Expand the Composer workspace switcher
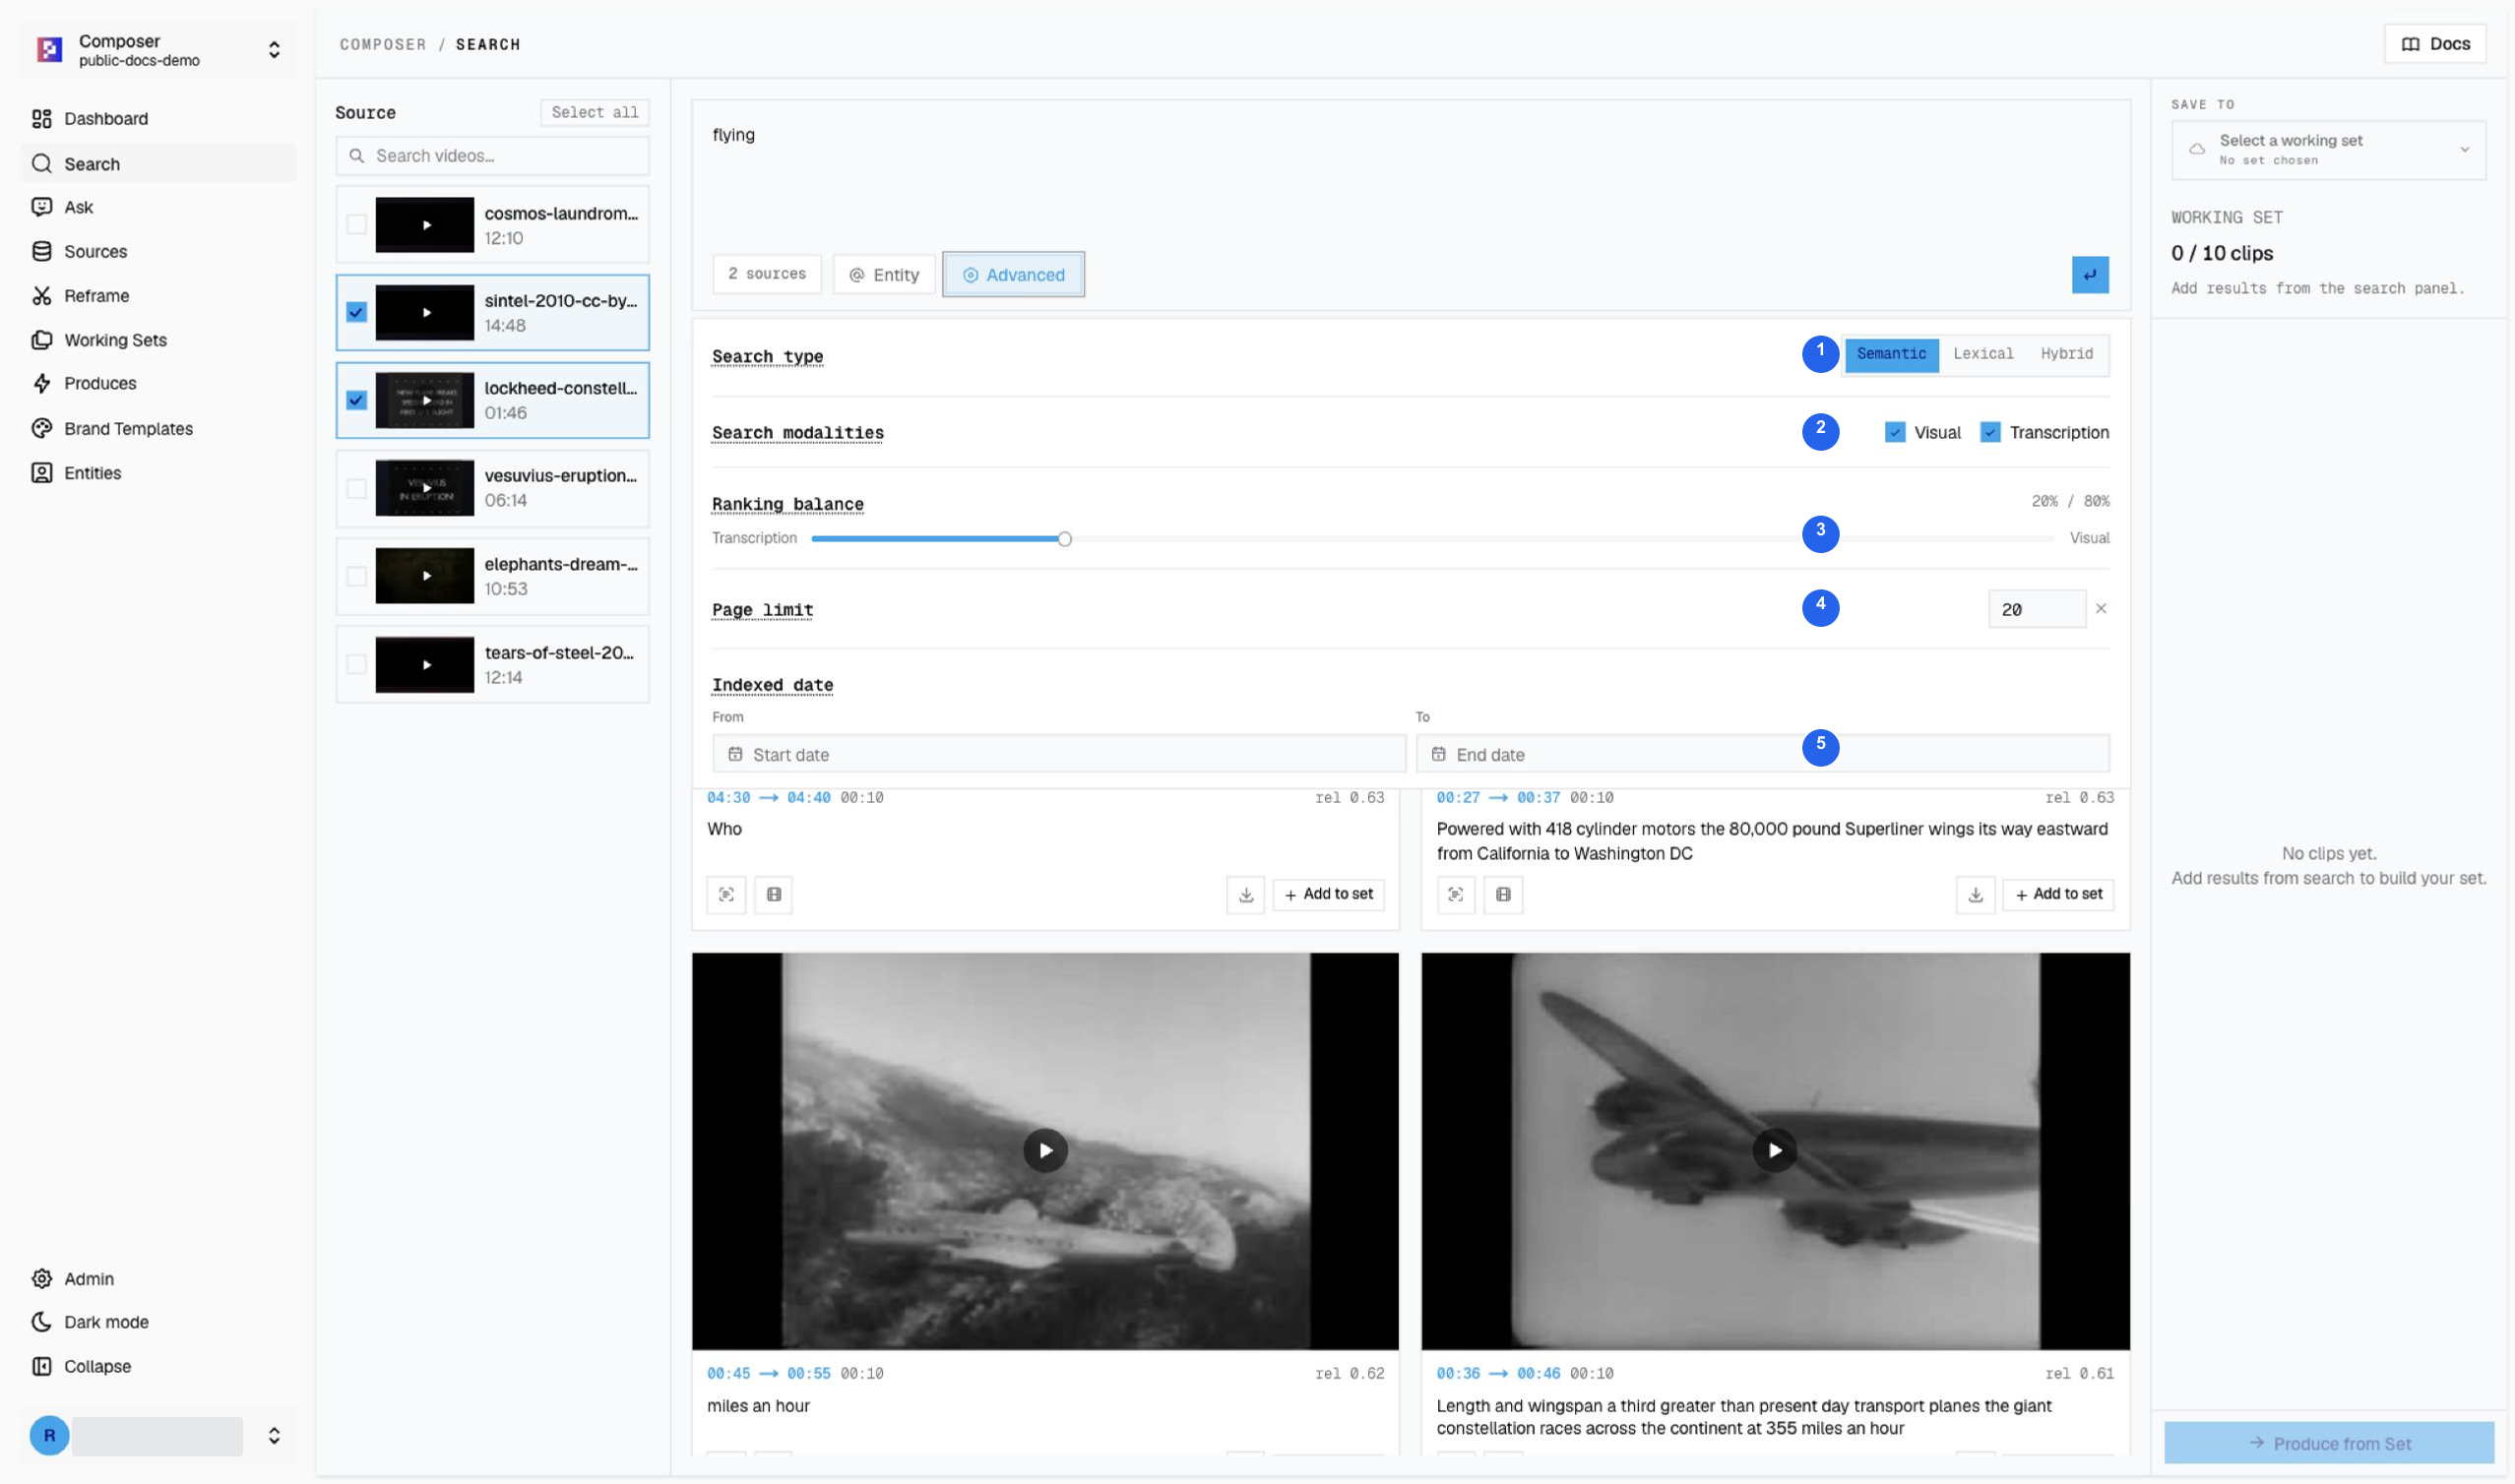The image size is (2515, 1484). (274, 49)
